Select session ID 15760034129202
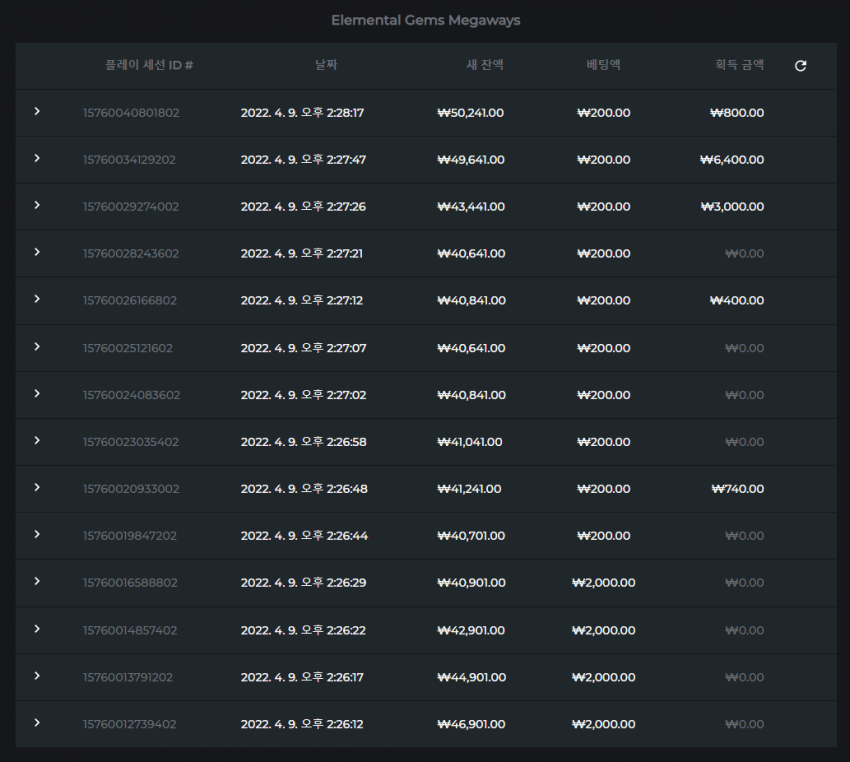 click(x=129, y=160)
